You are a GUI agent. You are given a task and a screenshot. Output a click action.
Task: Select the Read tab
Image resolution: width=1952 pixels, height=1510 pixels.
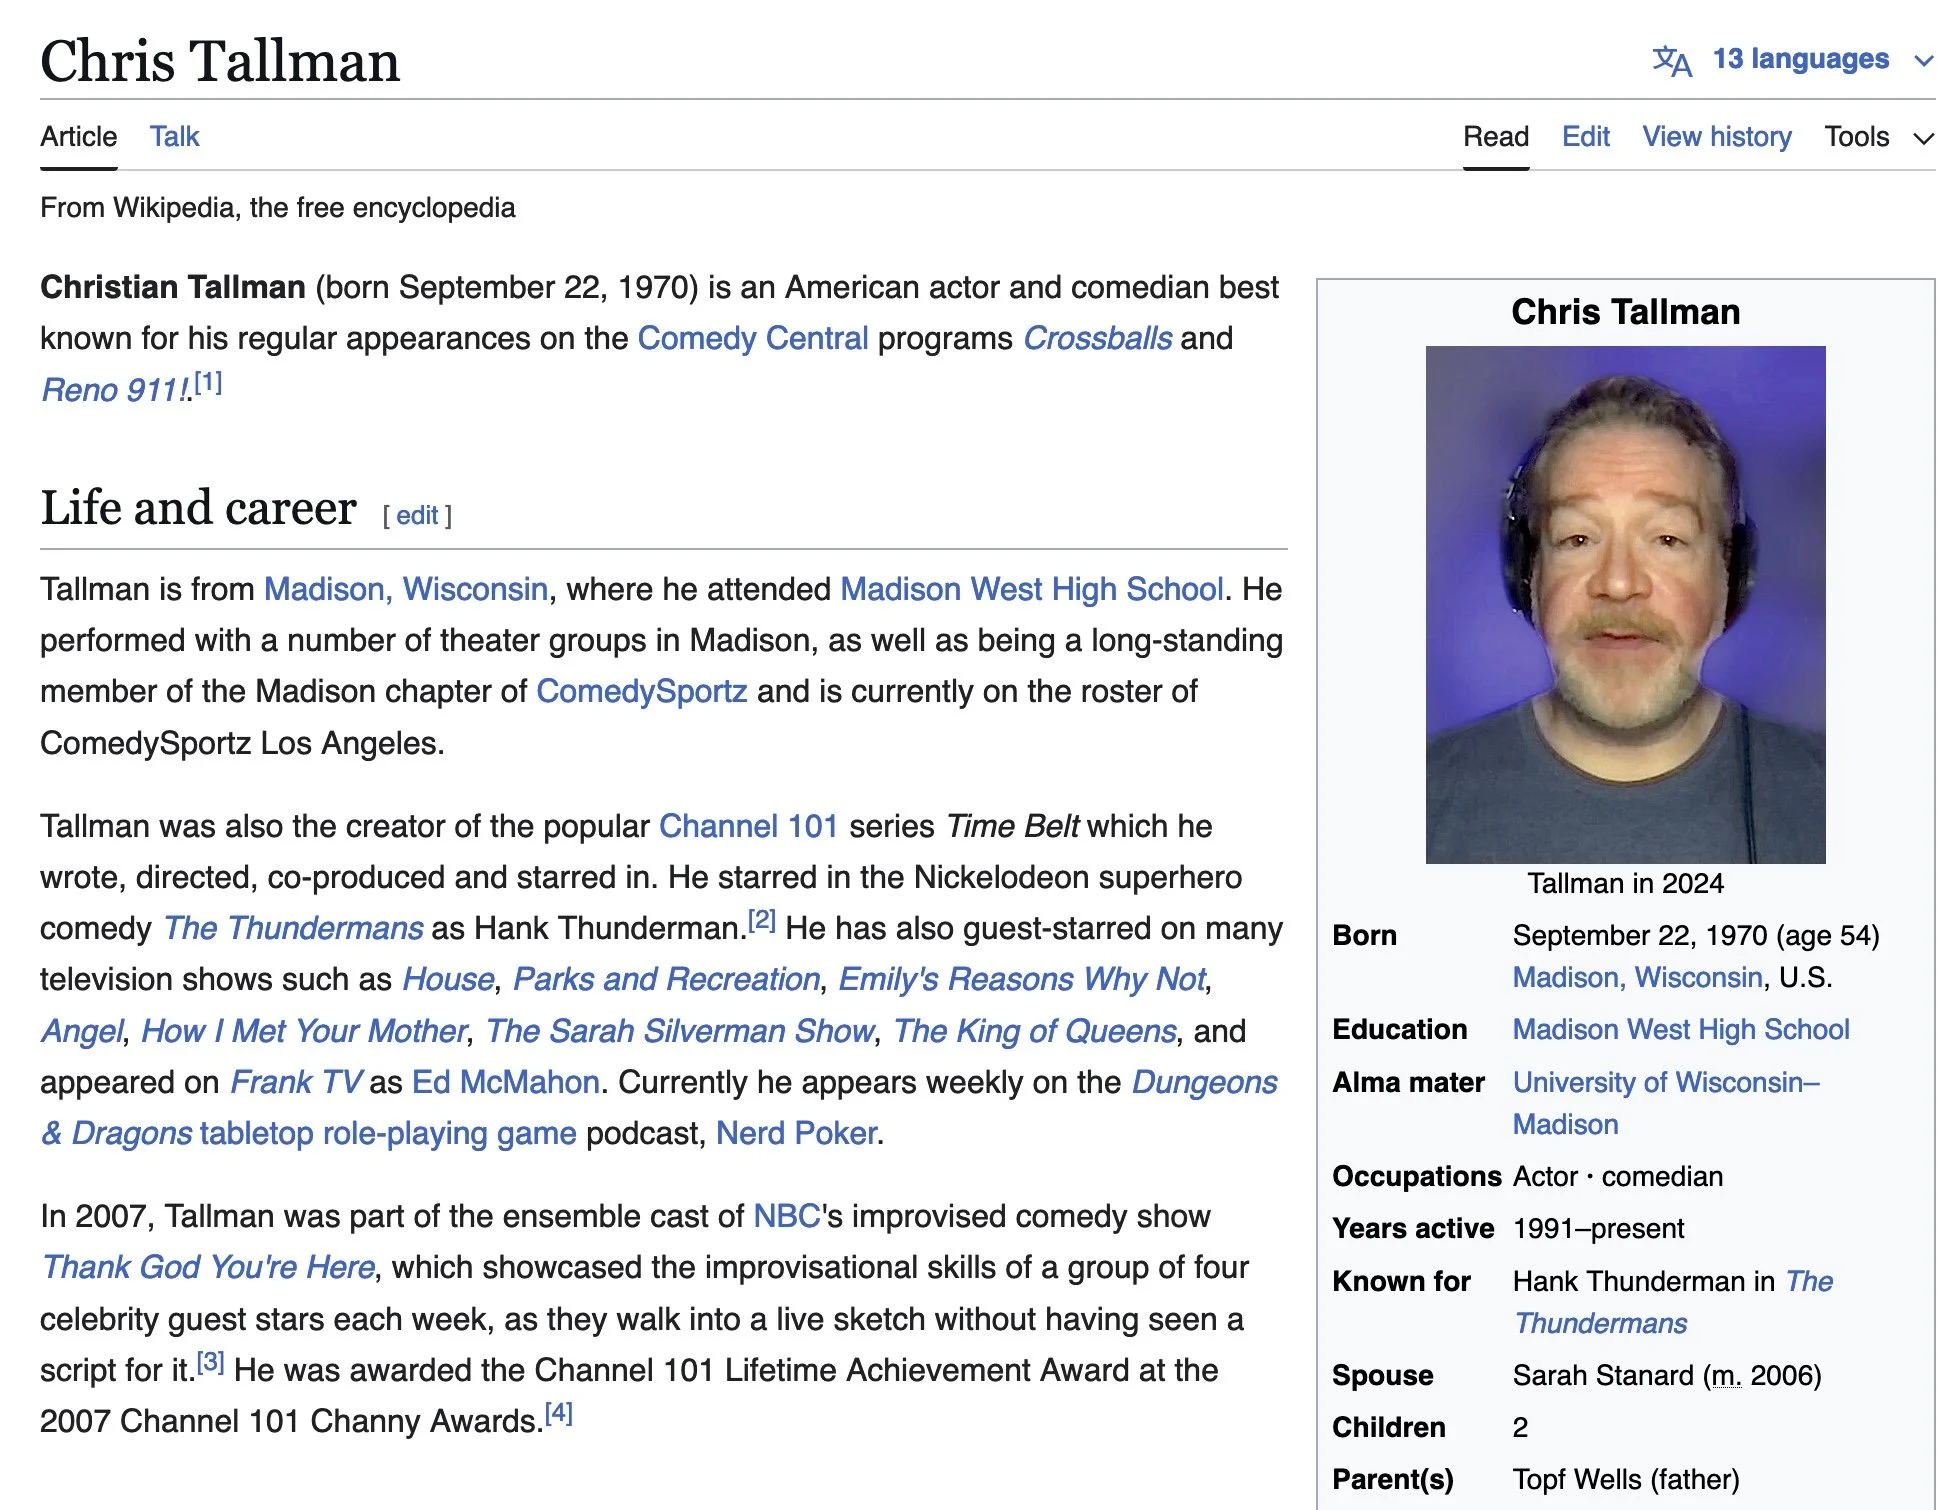click(x=1495, y=137)
